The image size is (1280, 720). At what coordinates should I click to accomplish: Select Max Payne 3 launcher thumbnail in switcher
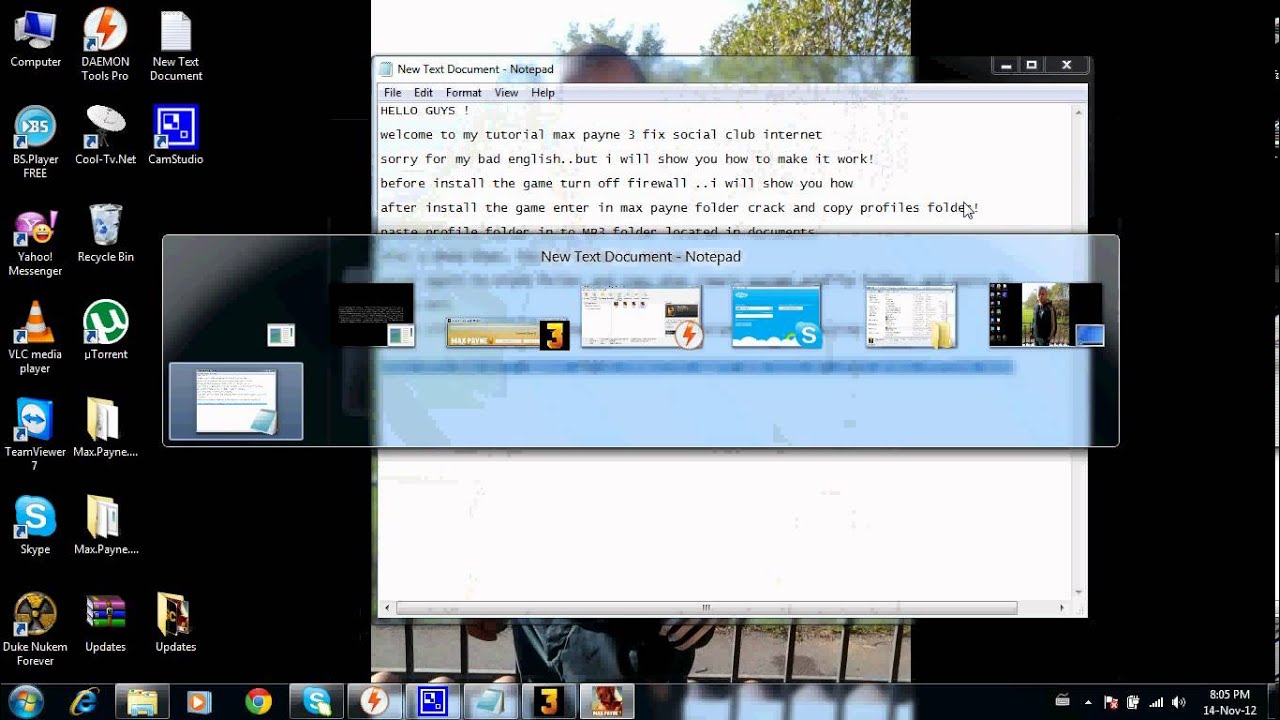pos(507,333)
